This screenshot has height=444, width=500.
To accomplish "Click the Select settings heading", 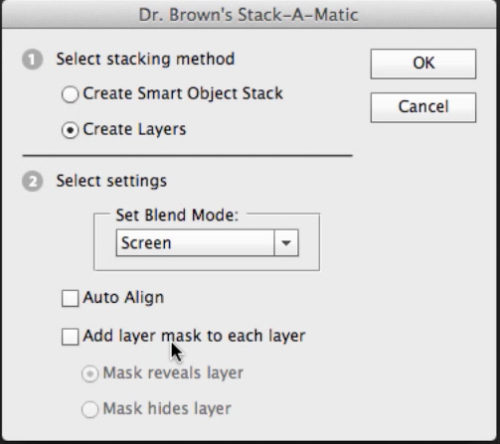I will coord(111,181).
